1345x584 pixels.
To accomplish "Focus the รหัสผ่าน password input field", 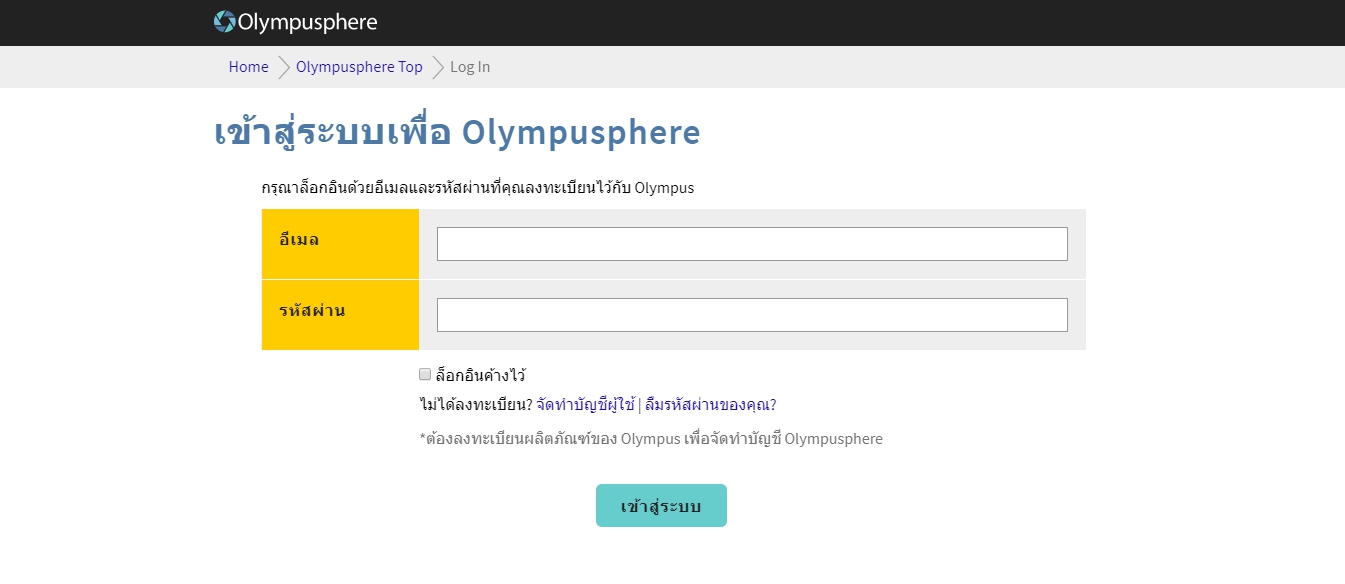I will click(x=752, y=315).
